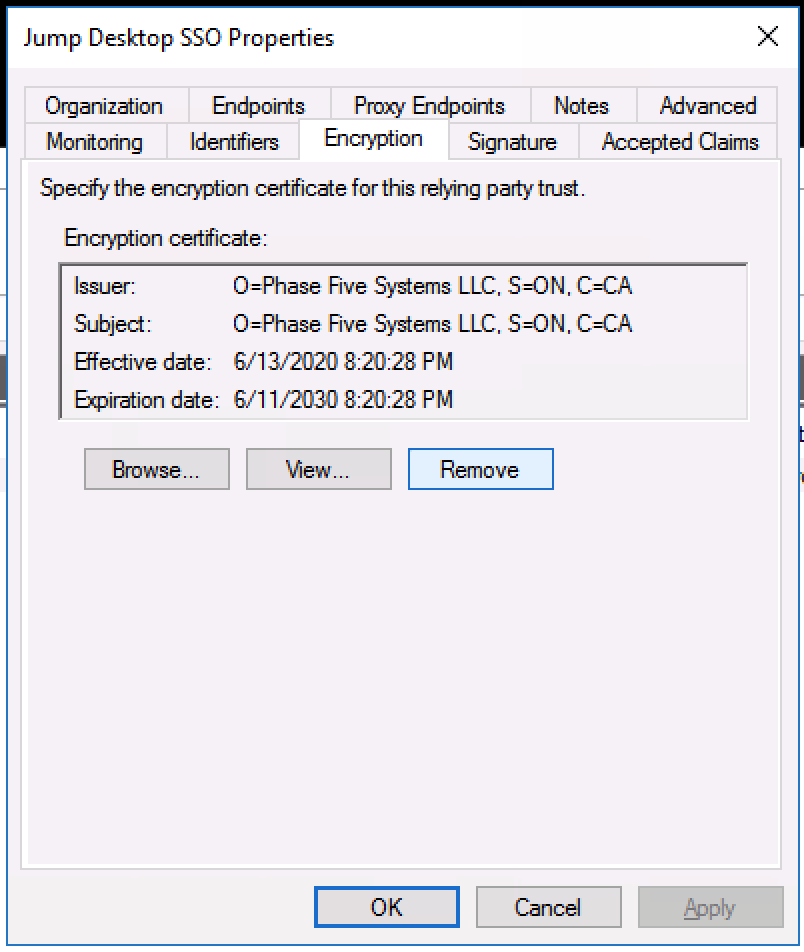View the Notes tab
This screenshot has width=804, height=952.
582,105
